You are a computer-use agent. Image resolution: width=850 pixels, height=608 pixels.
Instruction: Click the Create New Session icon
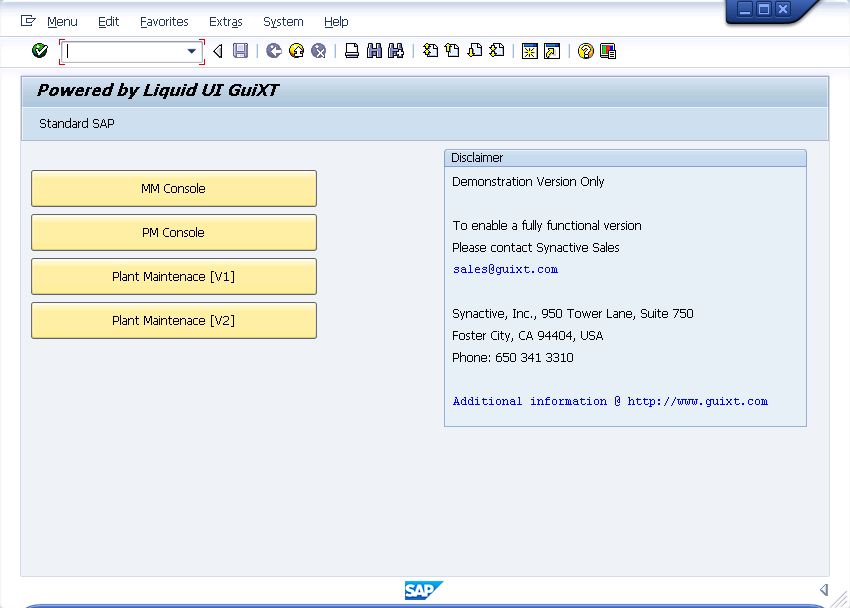(x=530, y=51)
